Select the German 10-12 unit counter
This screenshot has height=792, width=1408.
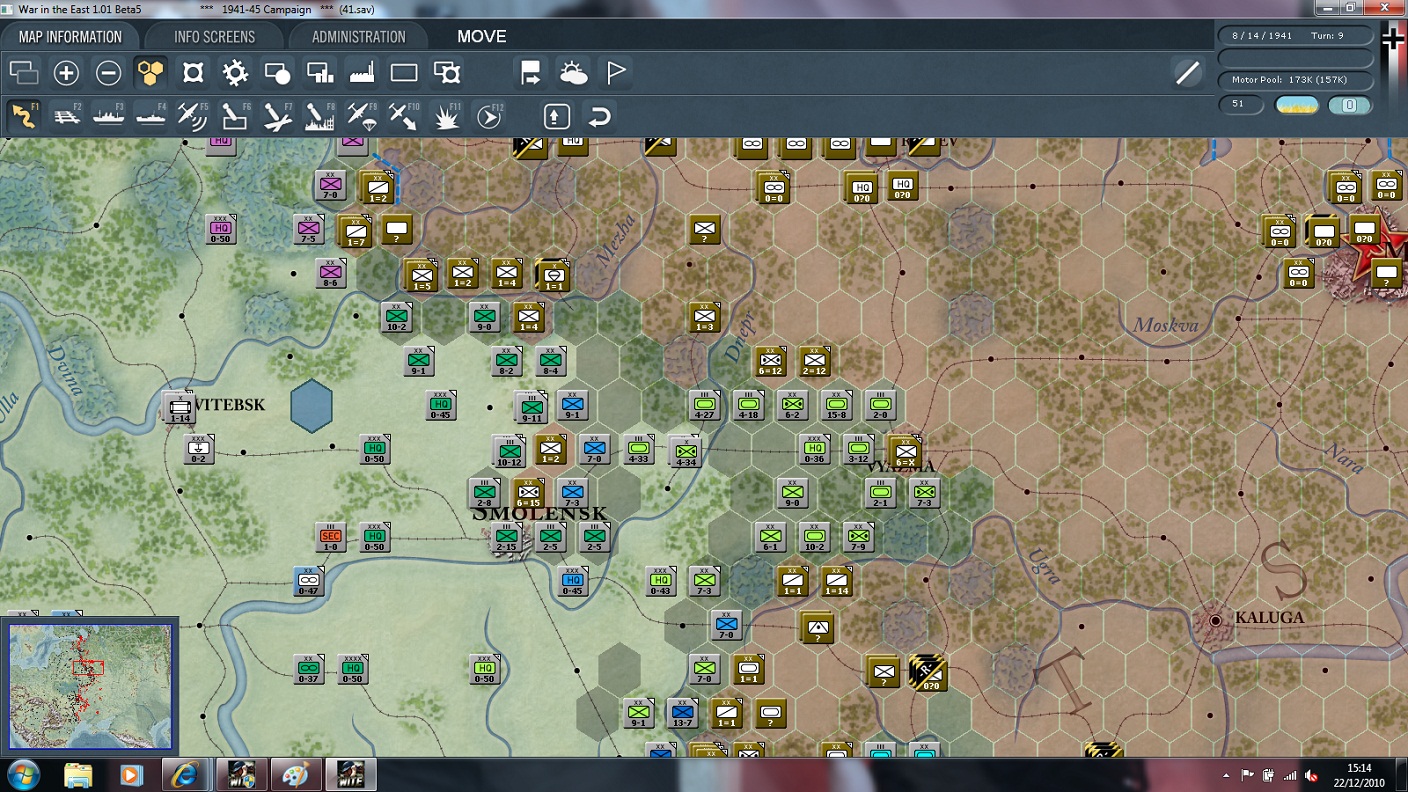(508, 452)
